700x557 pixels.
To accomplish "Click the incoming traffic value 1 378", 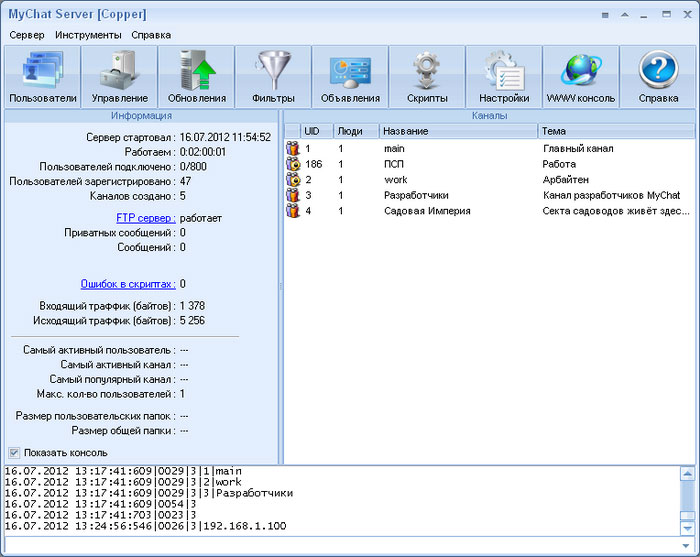I will (x=192, y=306).
